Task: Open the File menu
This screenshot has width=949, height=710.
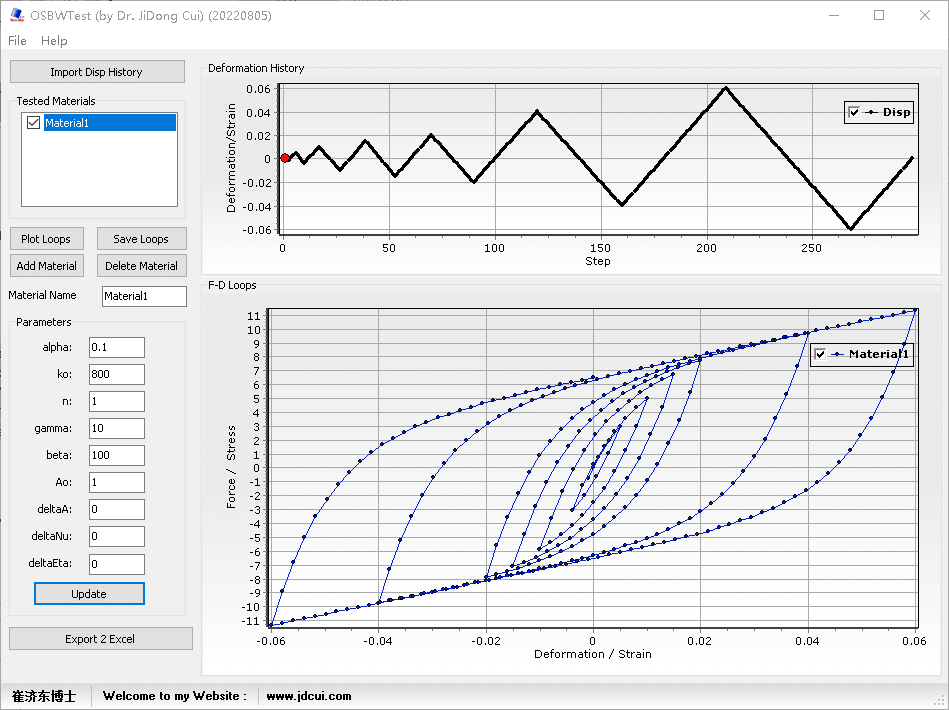Action: pos(17,41)
